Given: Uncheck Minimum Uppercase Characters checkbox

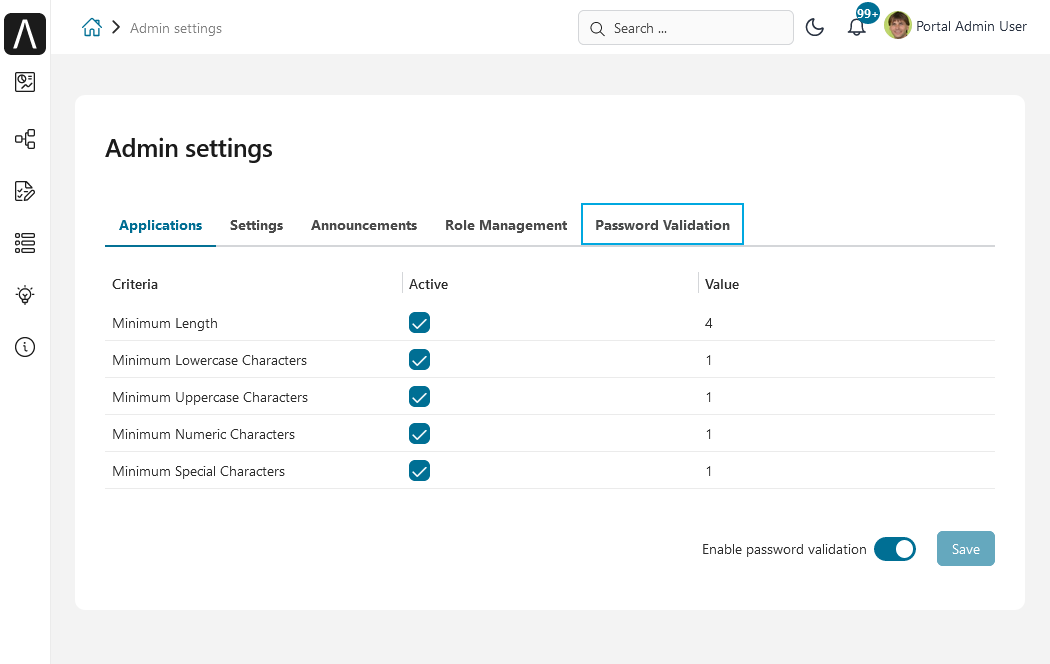Looking at the screenshot, I should (x=419, y=397).
